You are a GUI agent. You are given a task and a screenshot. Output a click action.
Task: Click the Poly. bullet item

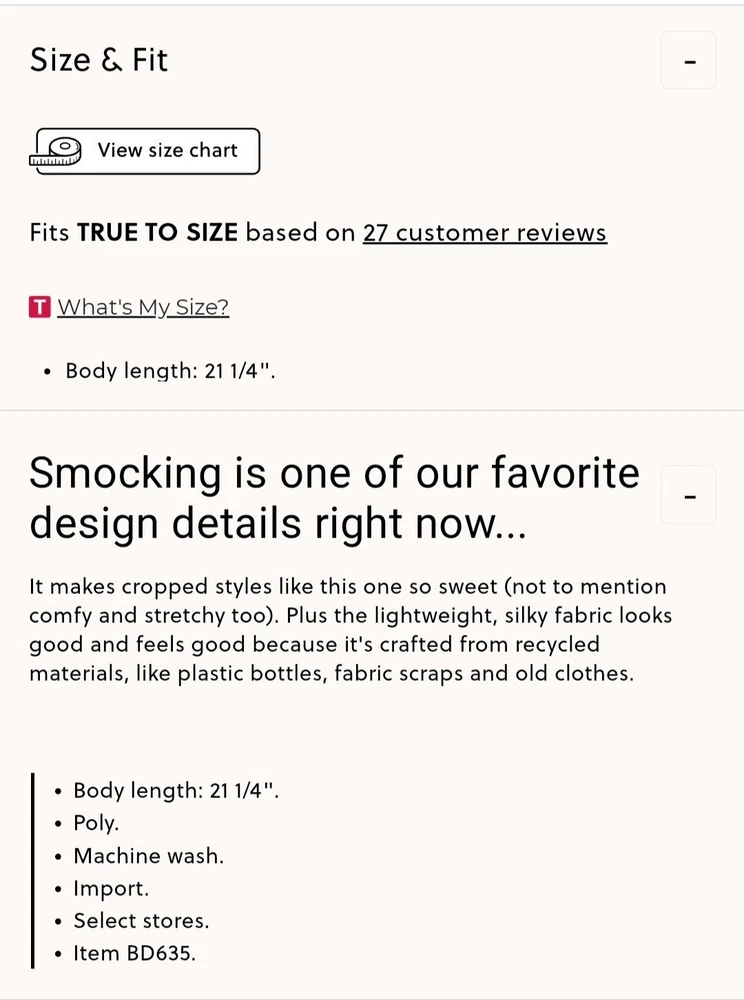[x=96, y=823]
